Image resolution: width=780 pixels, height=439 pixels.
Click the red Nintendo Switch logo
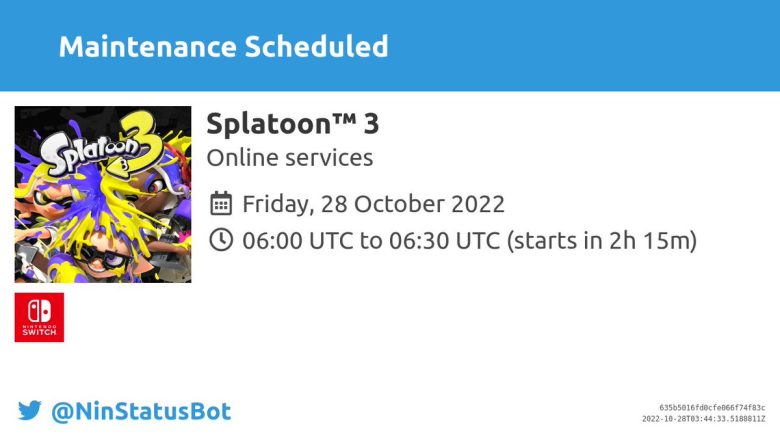39,317
